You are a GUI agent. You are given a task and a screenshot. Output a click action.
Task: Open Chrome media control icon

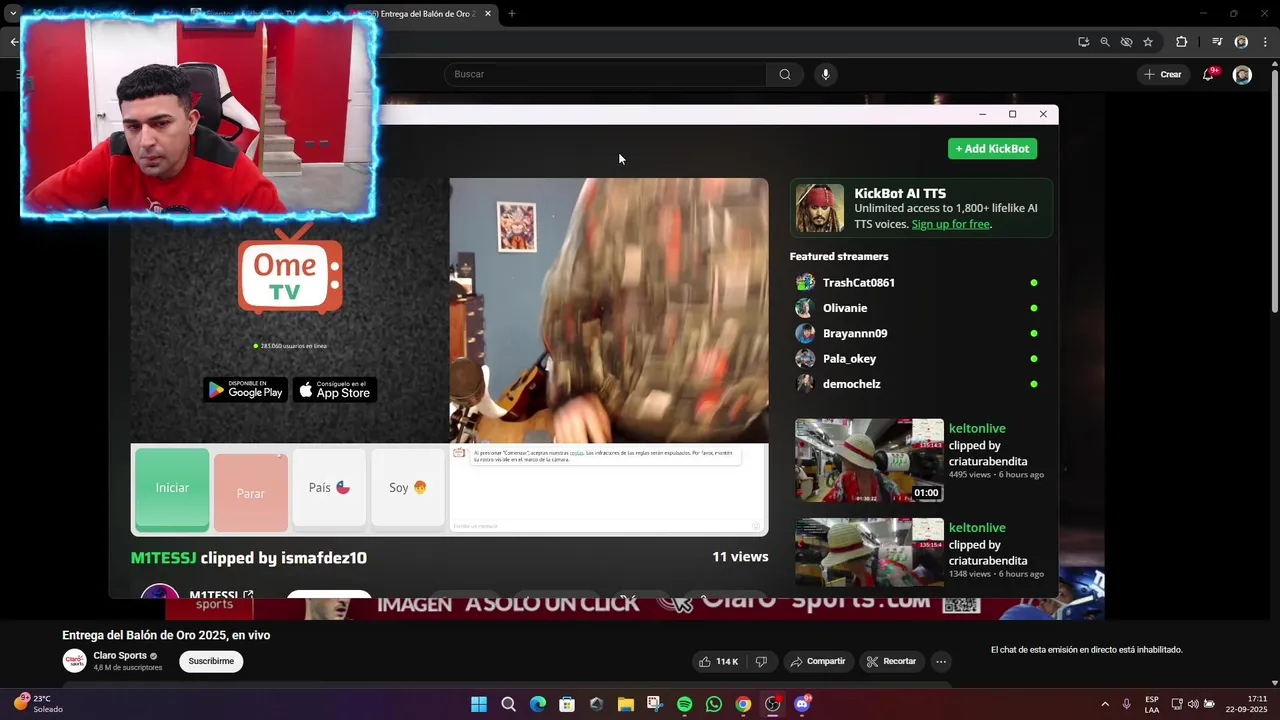[x=1217, y=42]
